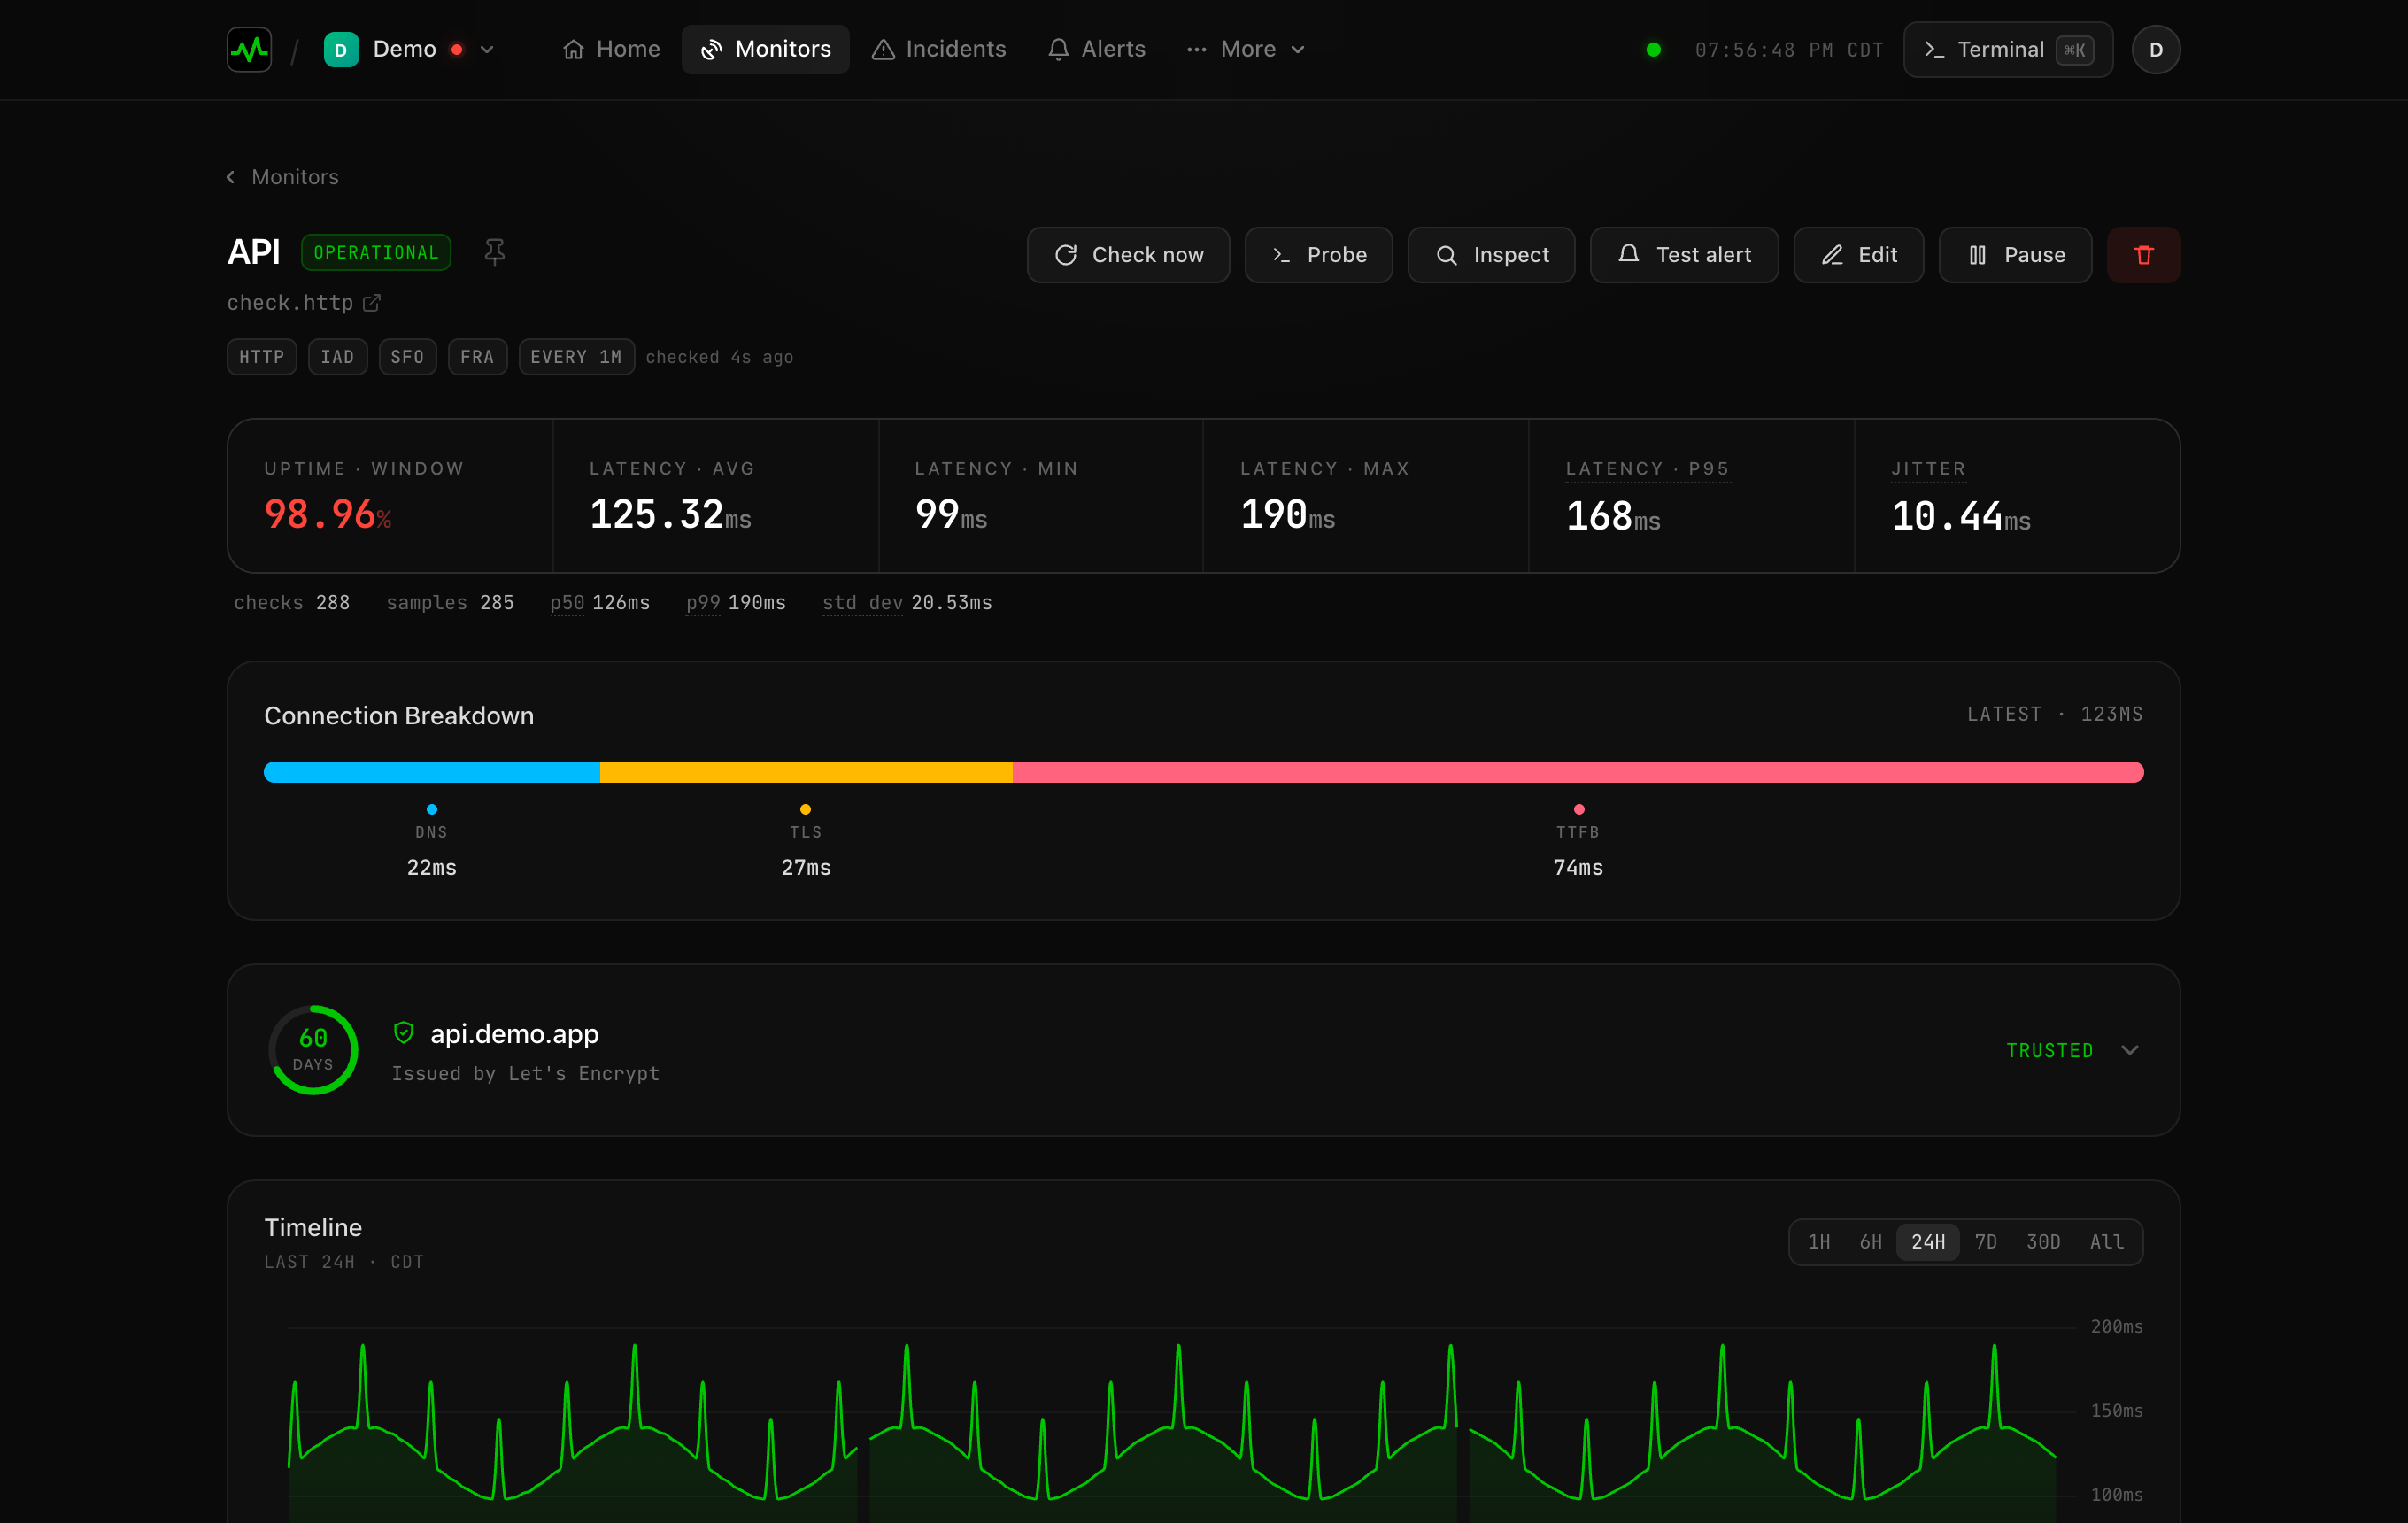Pin the API monitor
2408x1523 pixels.
(494, 252)
